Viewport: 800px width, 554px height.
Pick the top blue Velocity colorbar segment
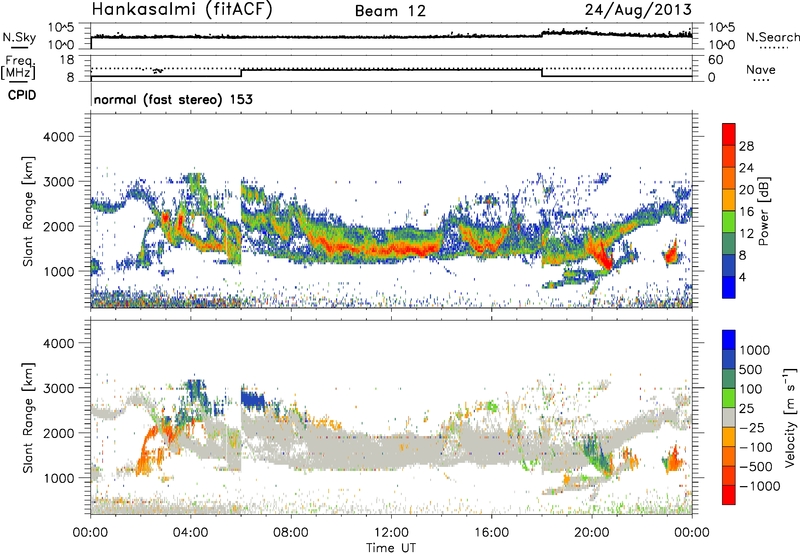pos(729,340)
